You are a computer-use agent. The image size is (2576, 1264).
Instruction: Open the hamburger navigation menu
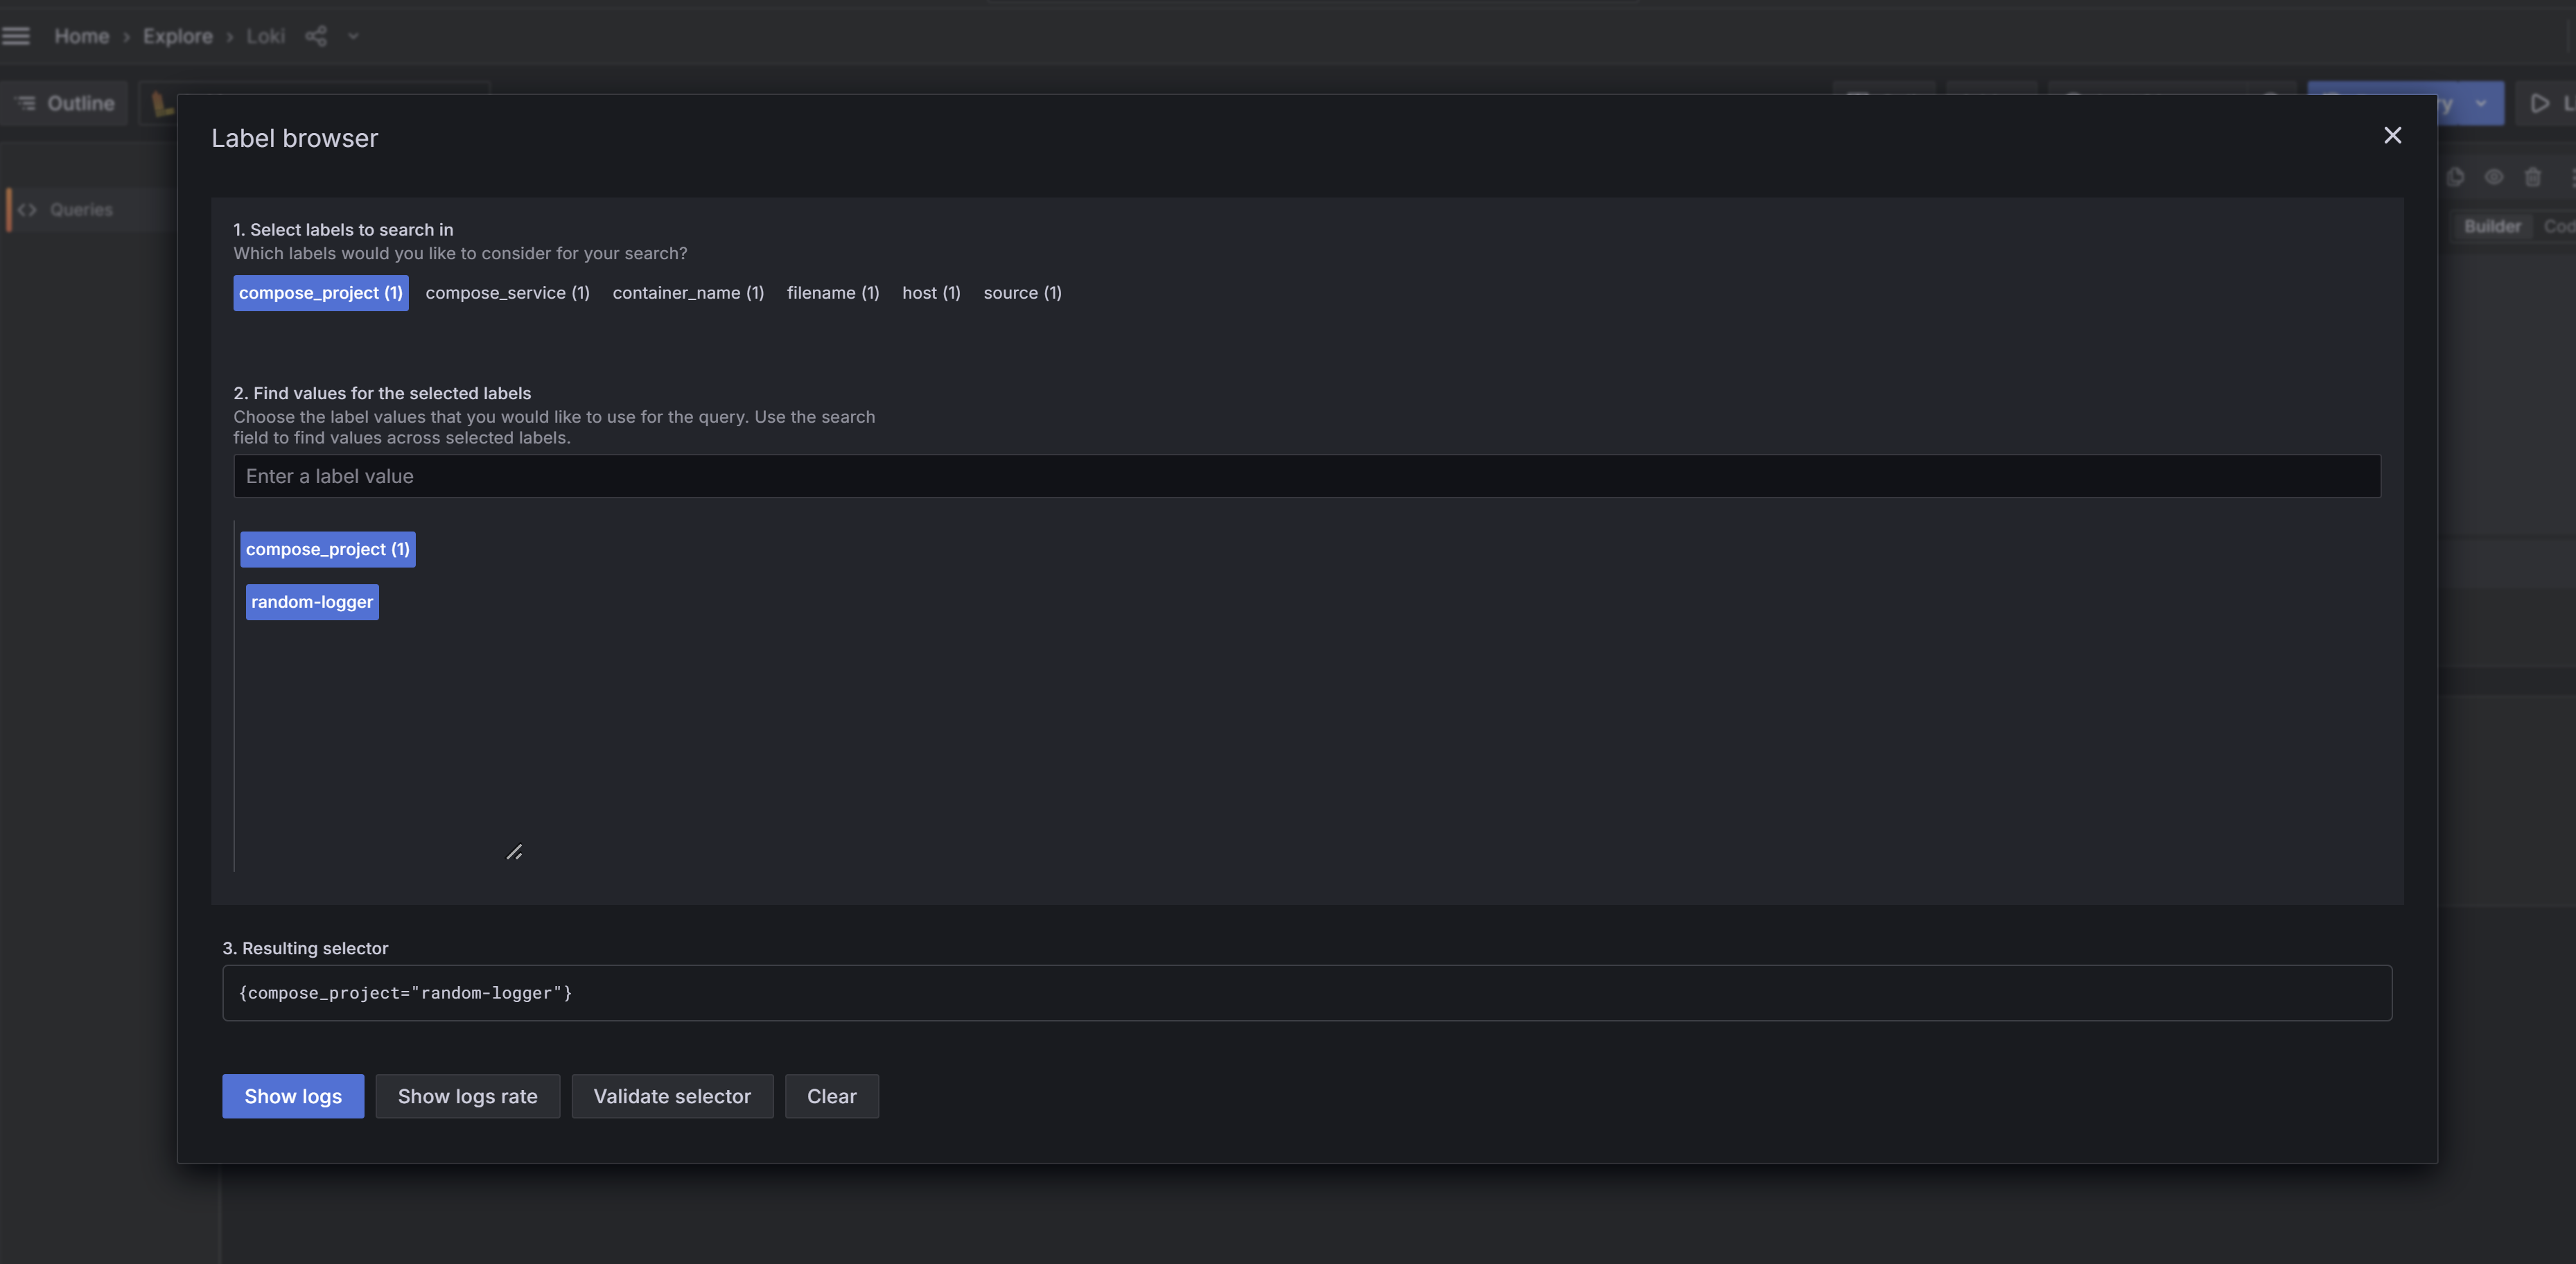[x=16, y=36]
